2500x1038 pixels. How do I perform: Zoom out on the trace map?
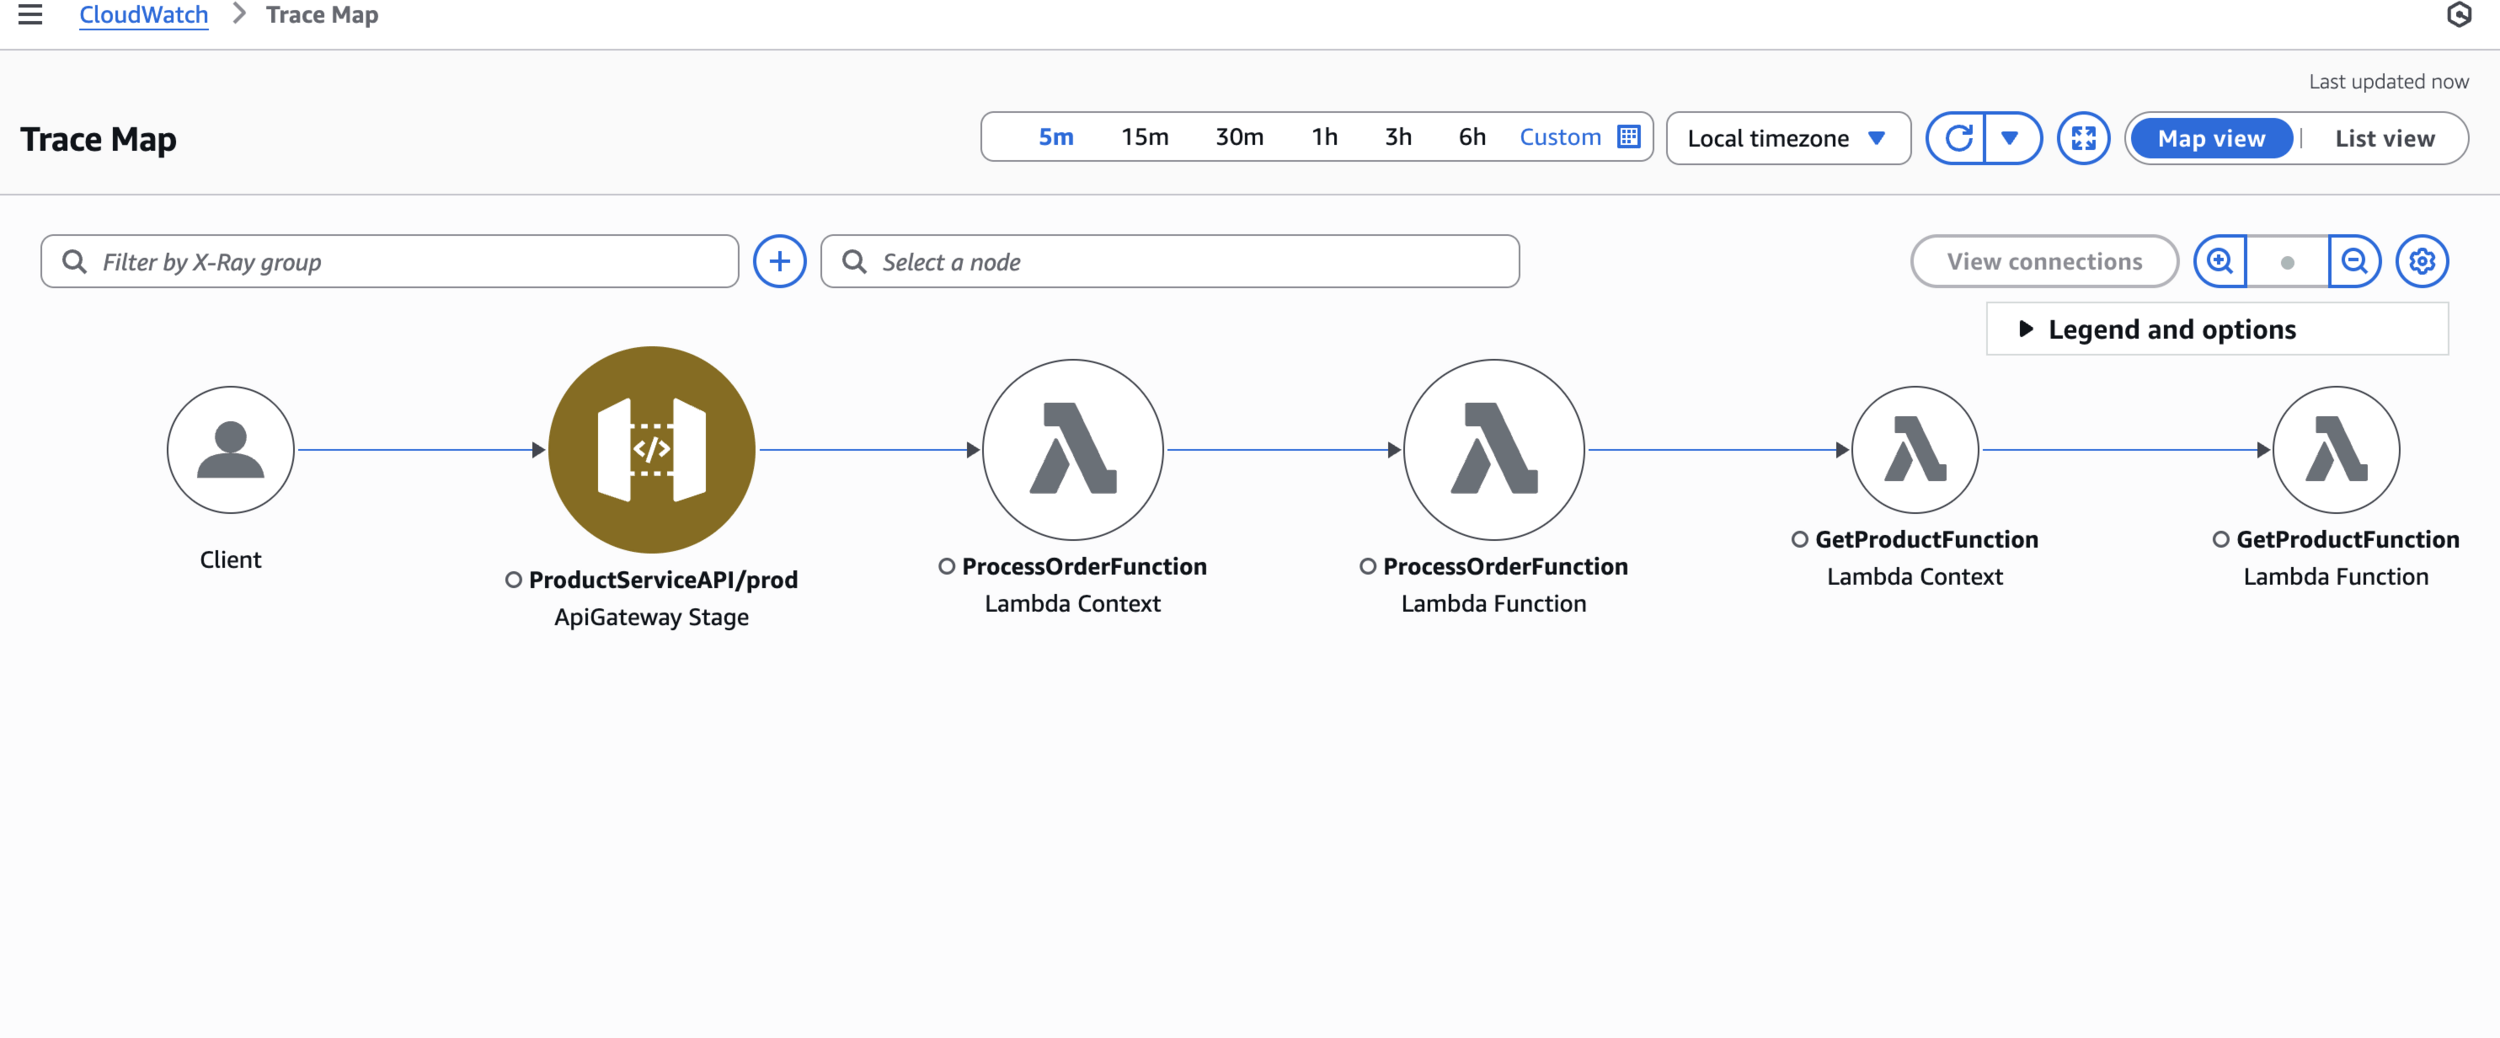pyautogui.click(x=2354, y=262)
